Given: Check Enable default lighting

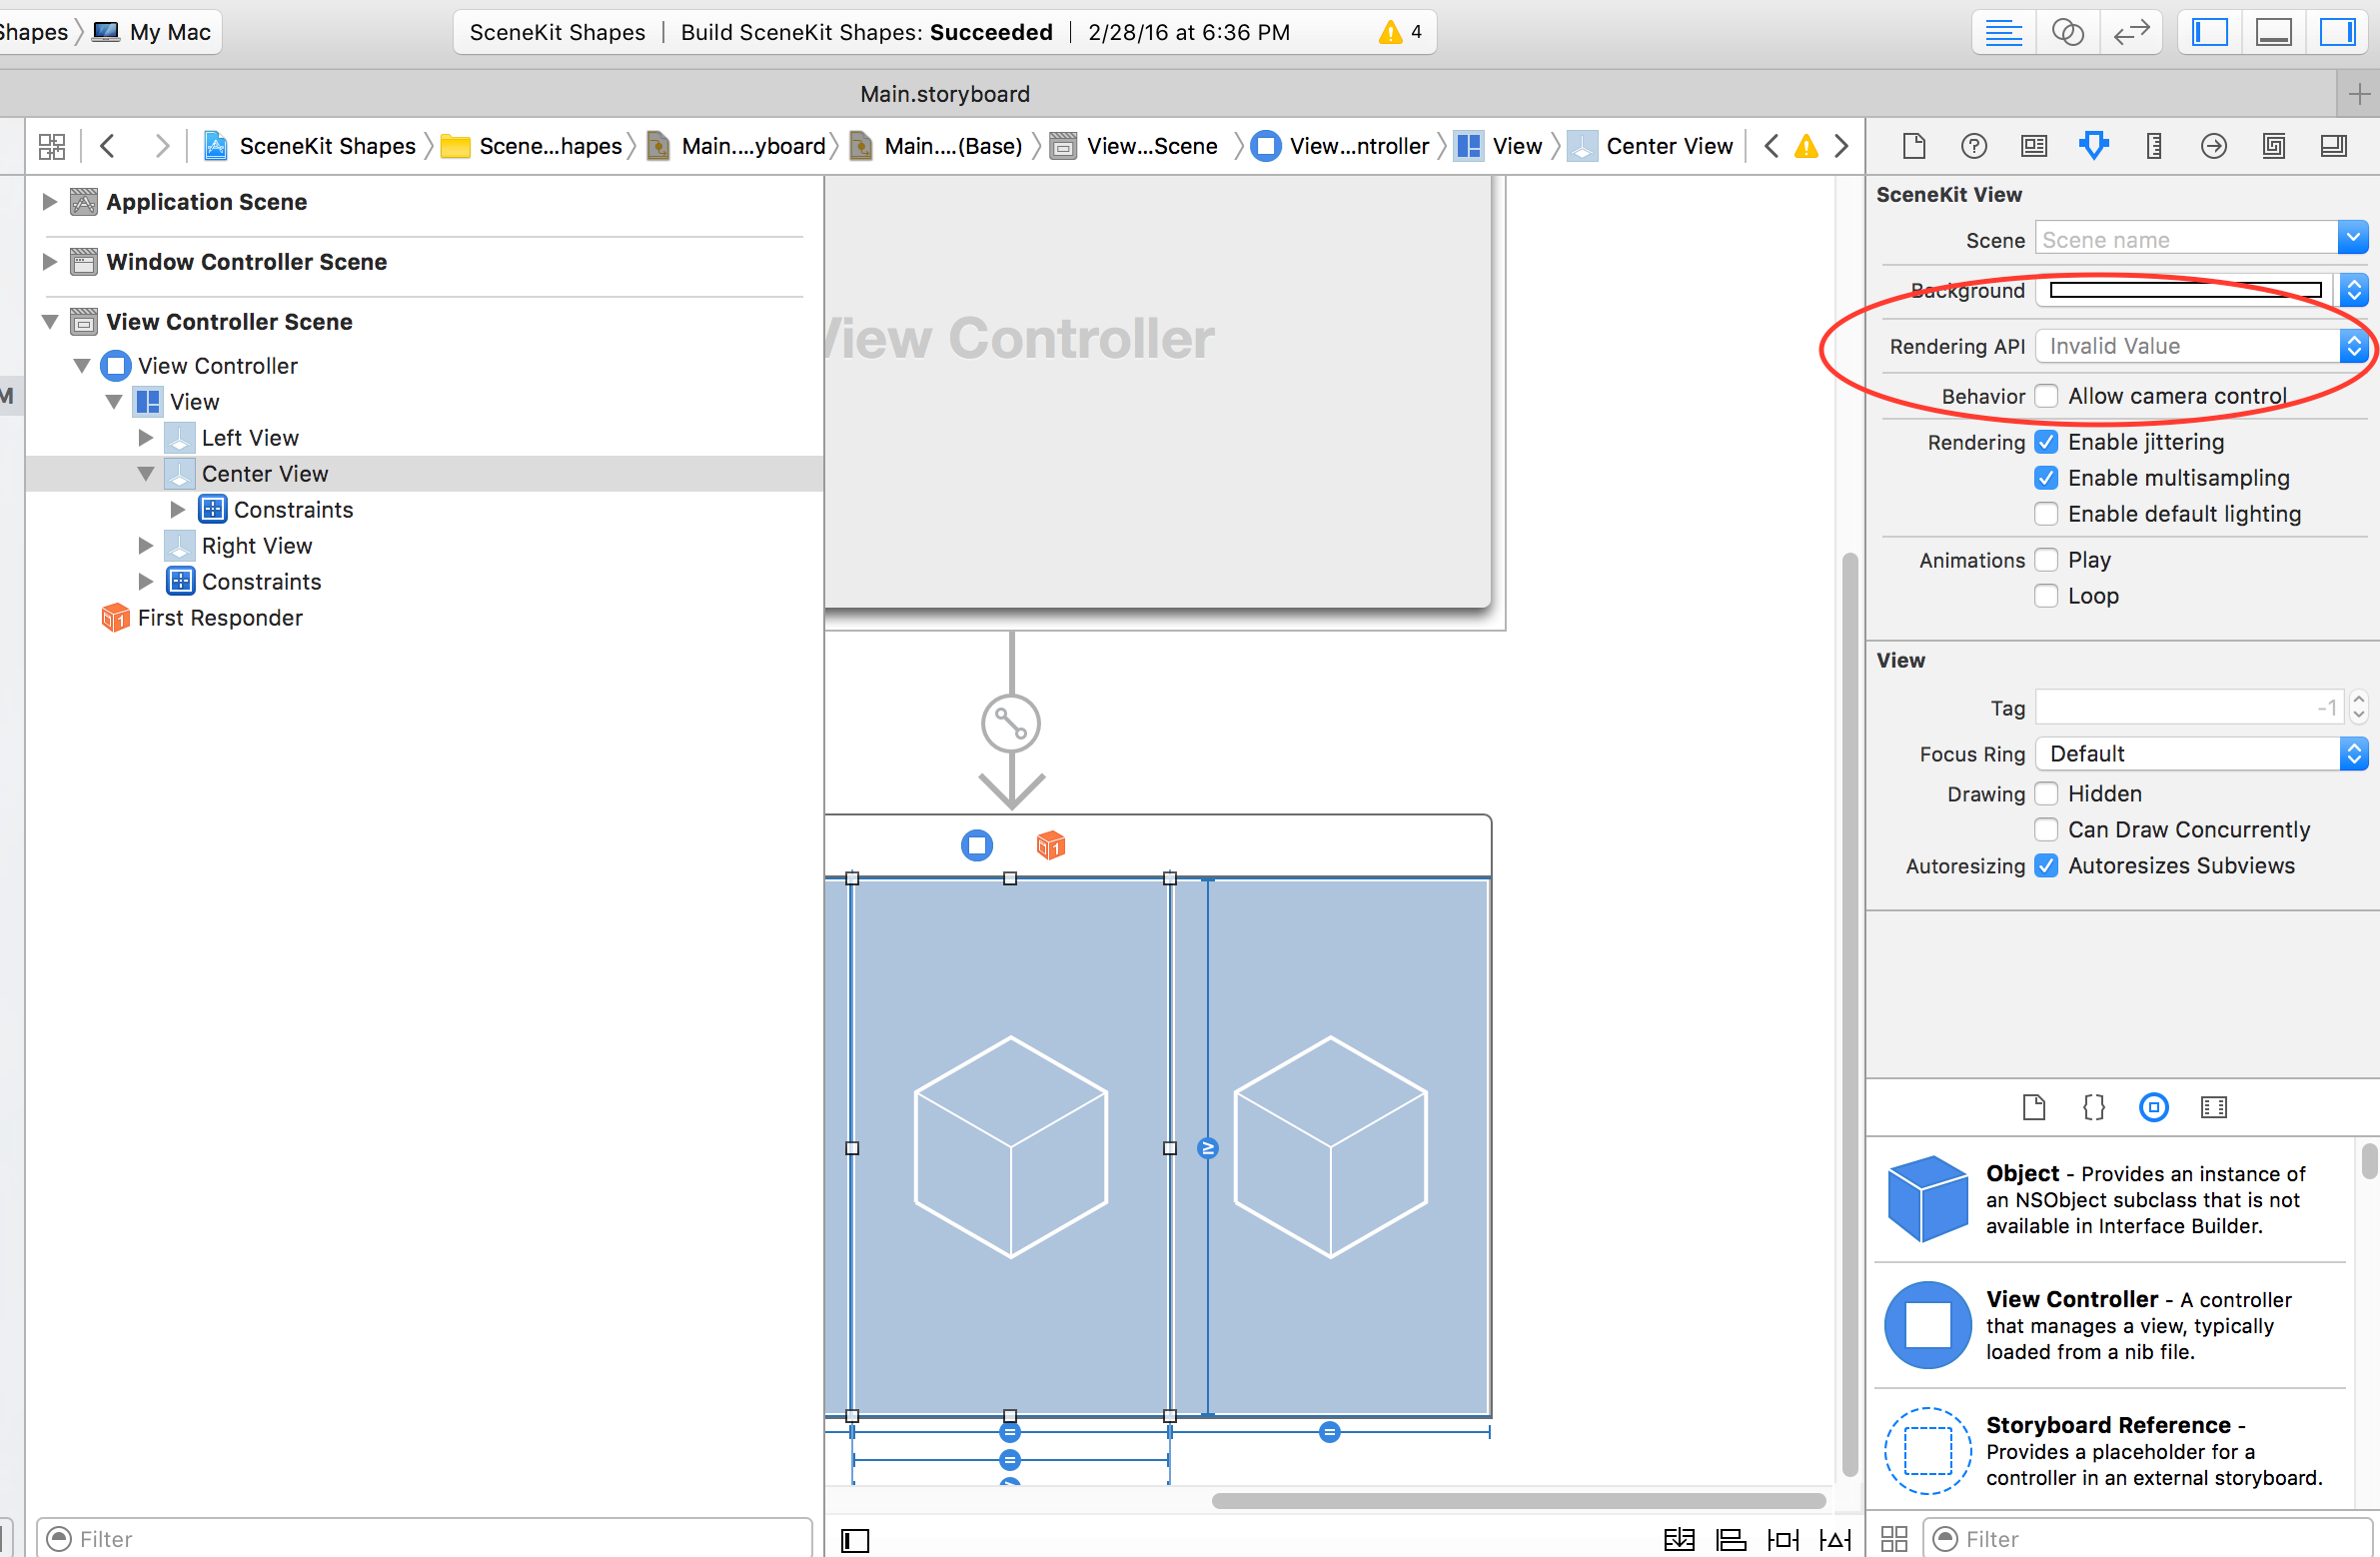Looking at the screenshot, I should [x=2046, y=514].
